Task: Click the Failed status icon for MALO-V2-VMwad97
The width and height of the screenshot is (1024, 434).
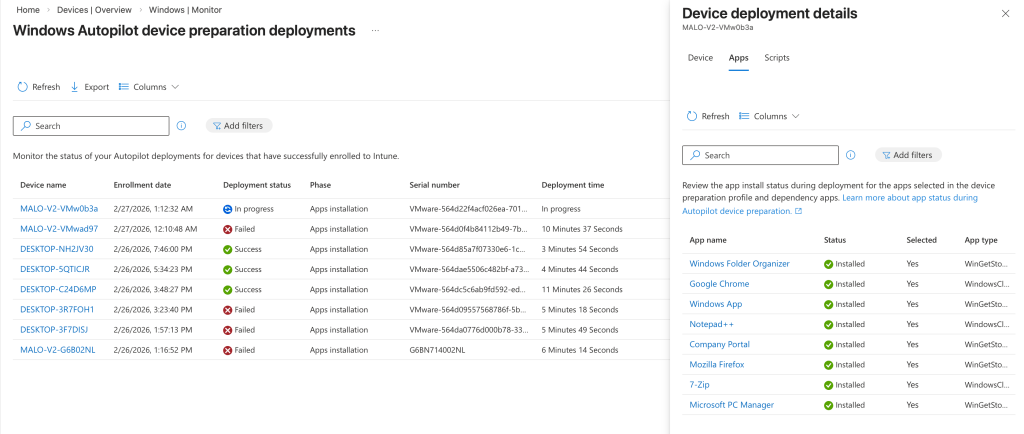Action: [228, 228]
